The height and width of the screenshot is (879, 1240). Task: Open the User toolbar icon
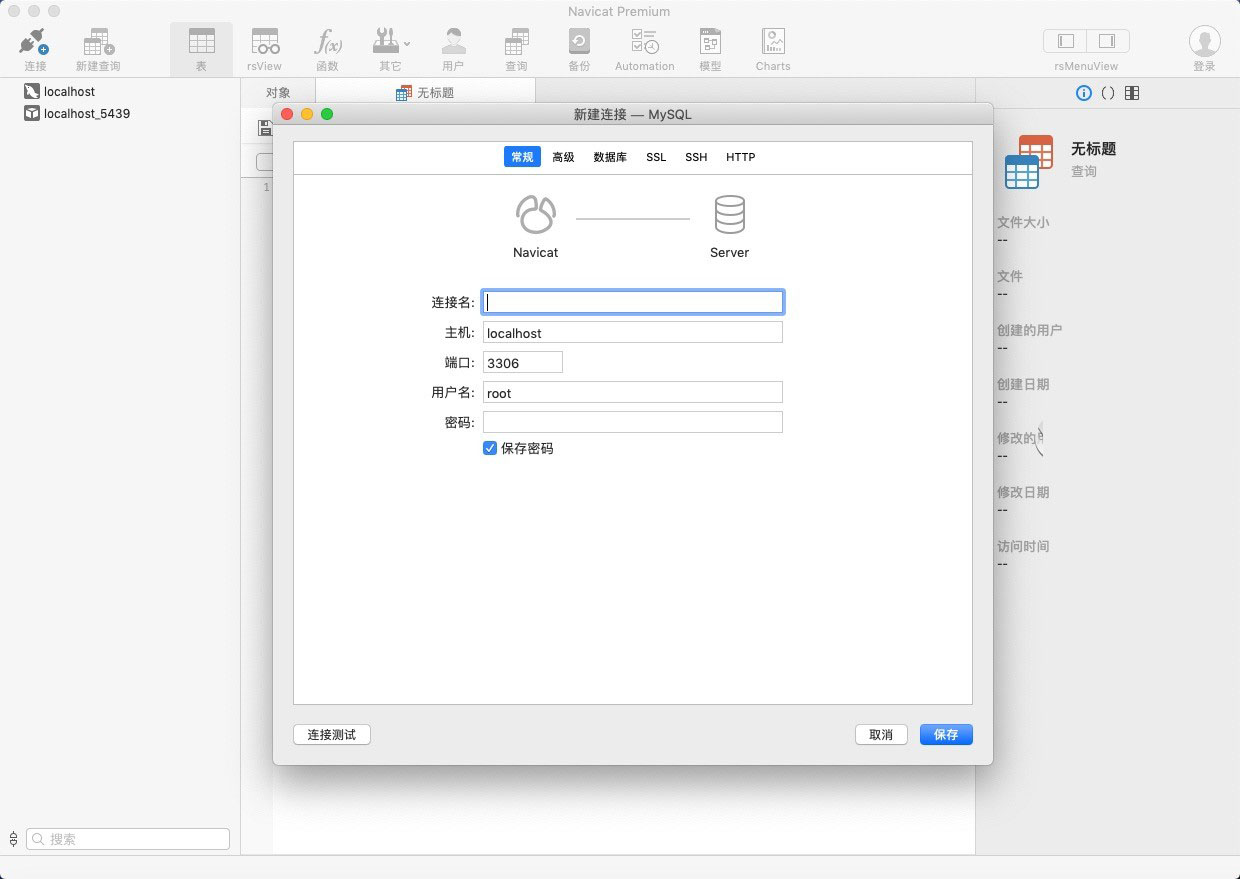pos(453,41)
